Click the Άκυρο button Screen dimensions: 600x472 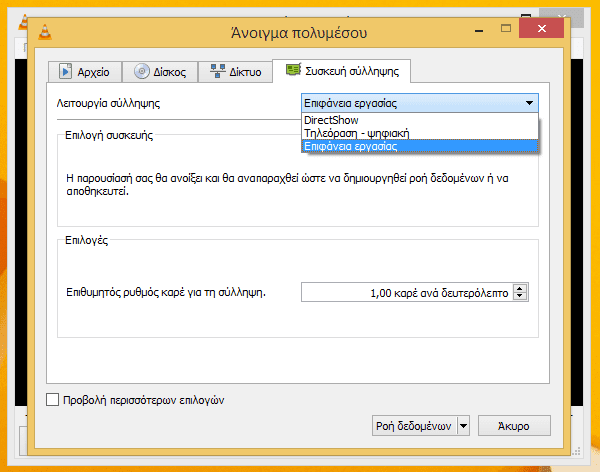[x=514, y=426]
